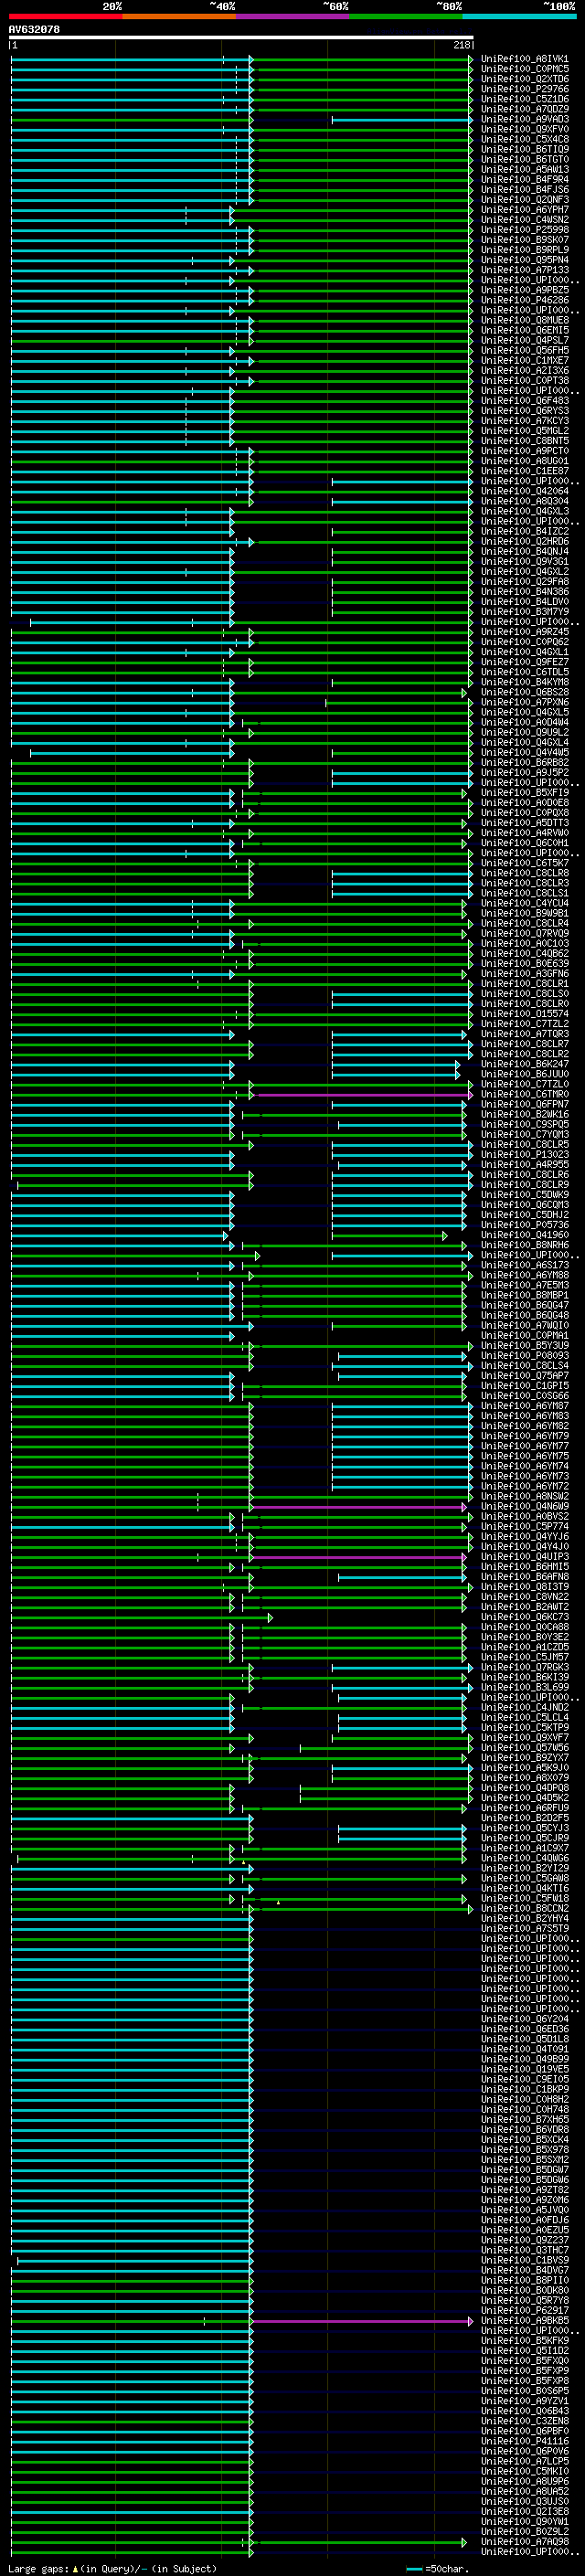
Task: Click hit label UniRef100_C1GPI5
Action: (525, 1386)
